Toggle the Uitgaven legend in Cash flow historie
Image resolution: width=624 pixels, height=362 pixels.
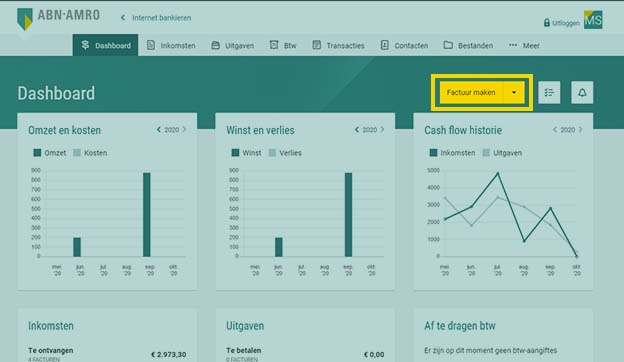pos(502,153)
